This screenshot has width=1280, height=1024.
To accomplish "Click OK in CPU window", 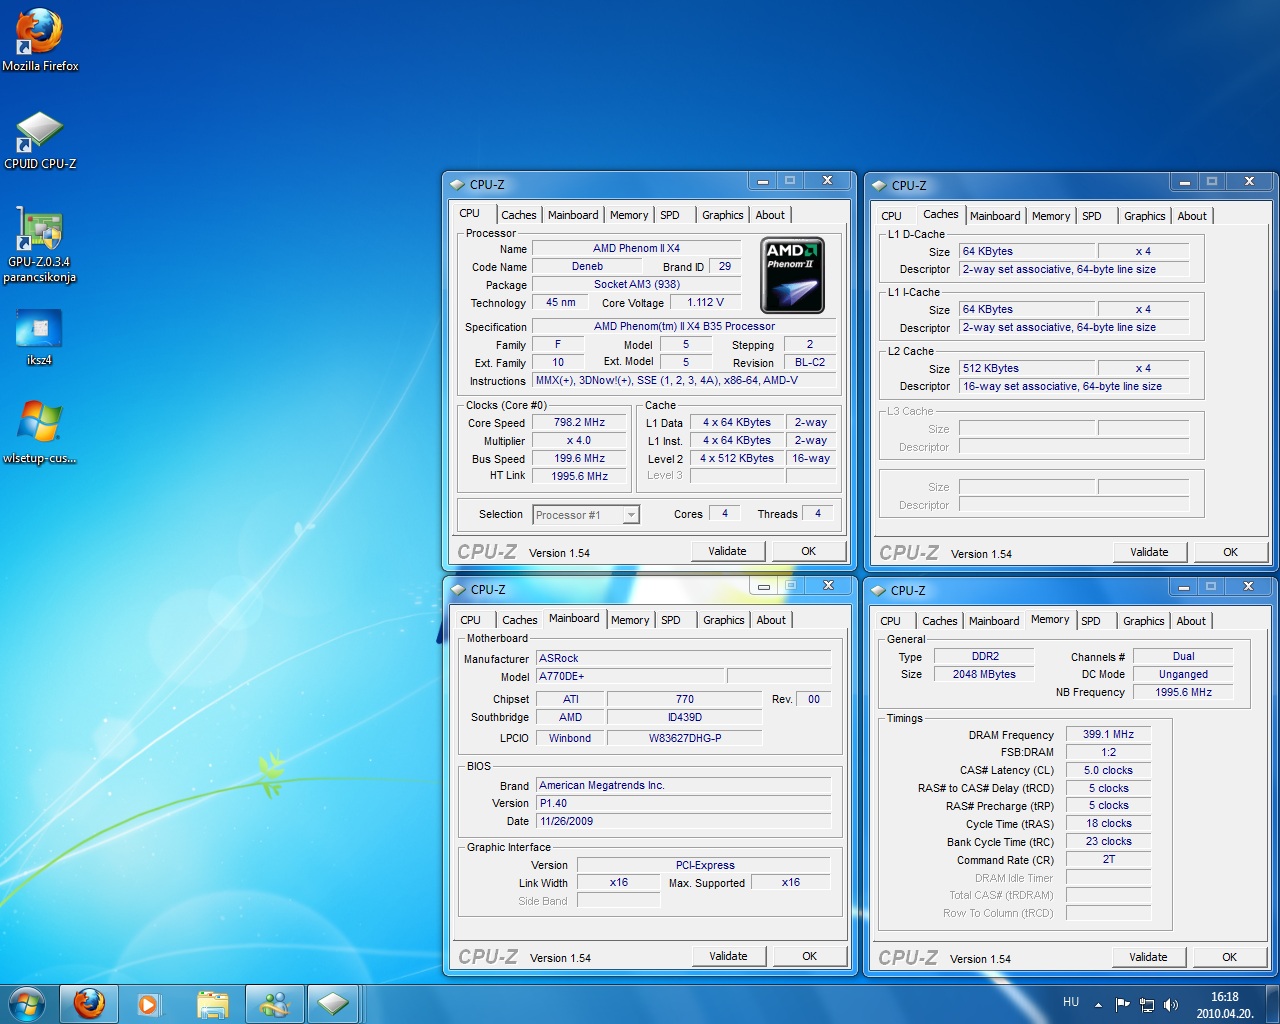I will [x=809, y=551].
